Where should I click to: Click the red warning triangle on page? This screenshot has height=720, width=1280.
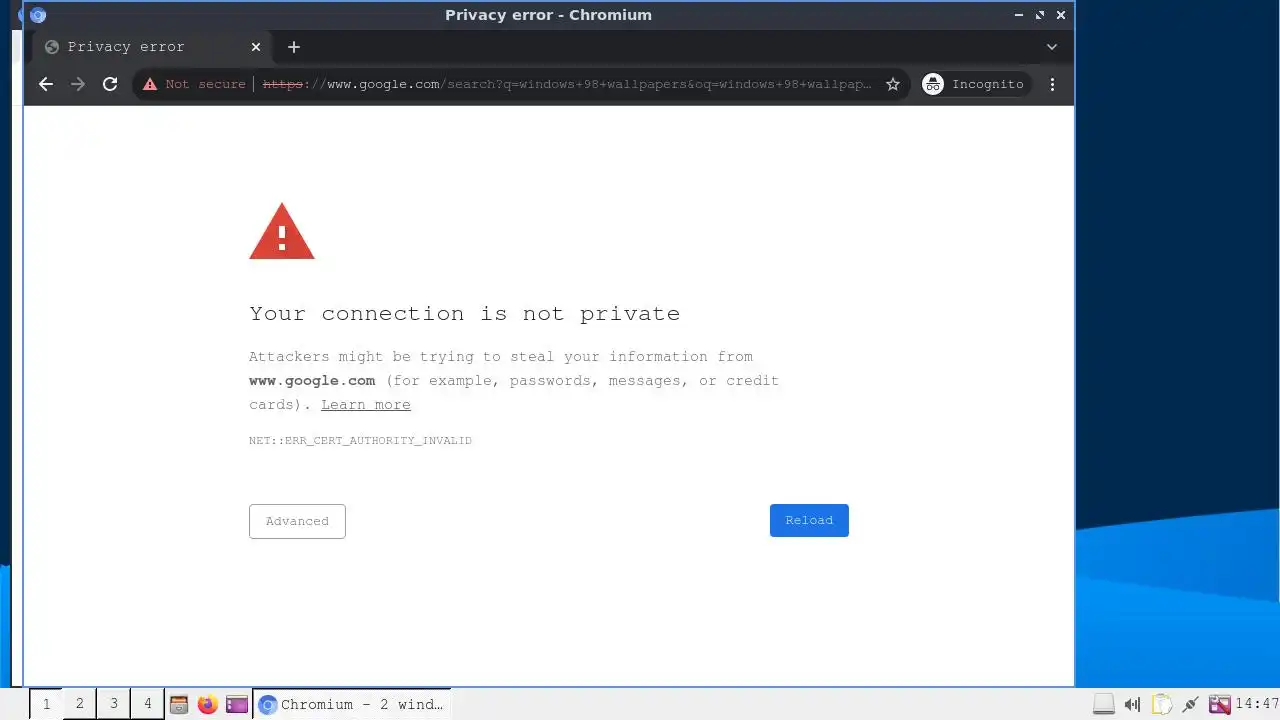pos(282,232)
